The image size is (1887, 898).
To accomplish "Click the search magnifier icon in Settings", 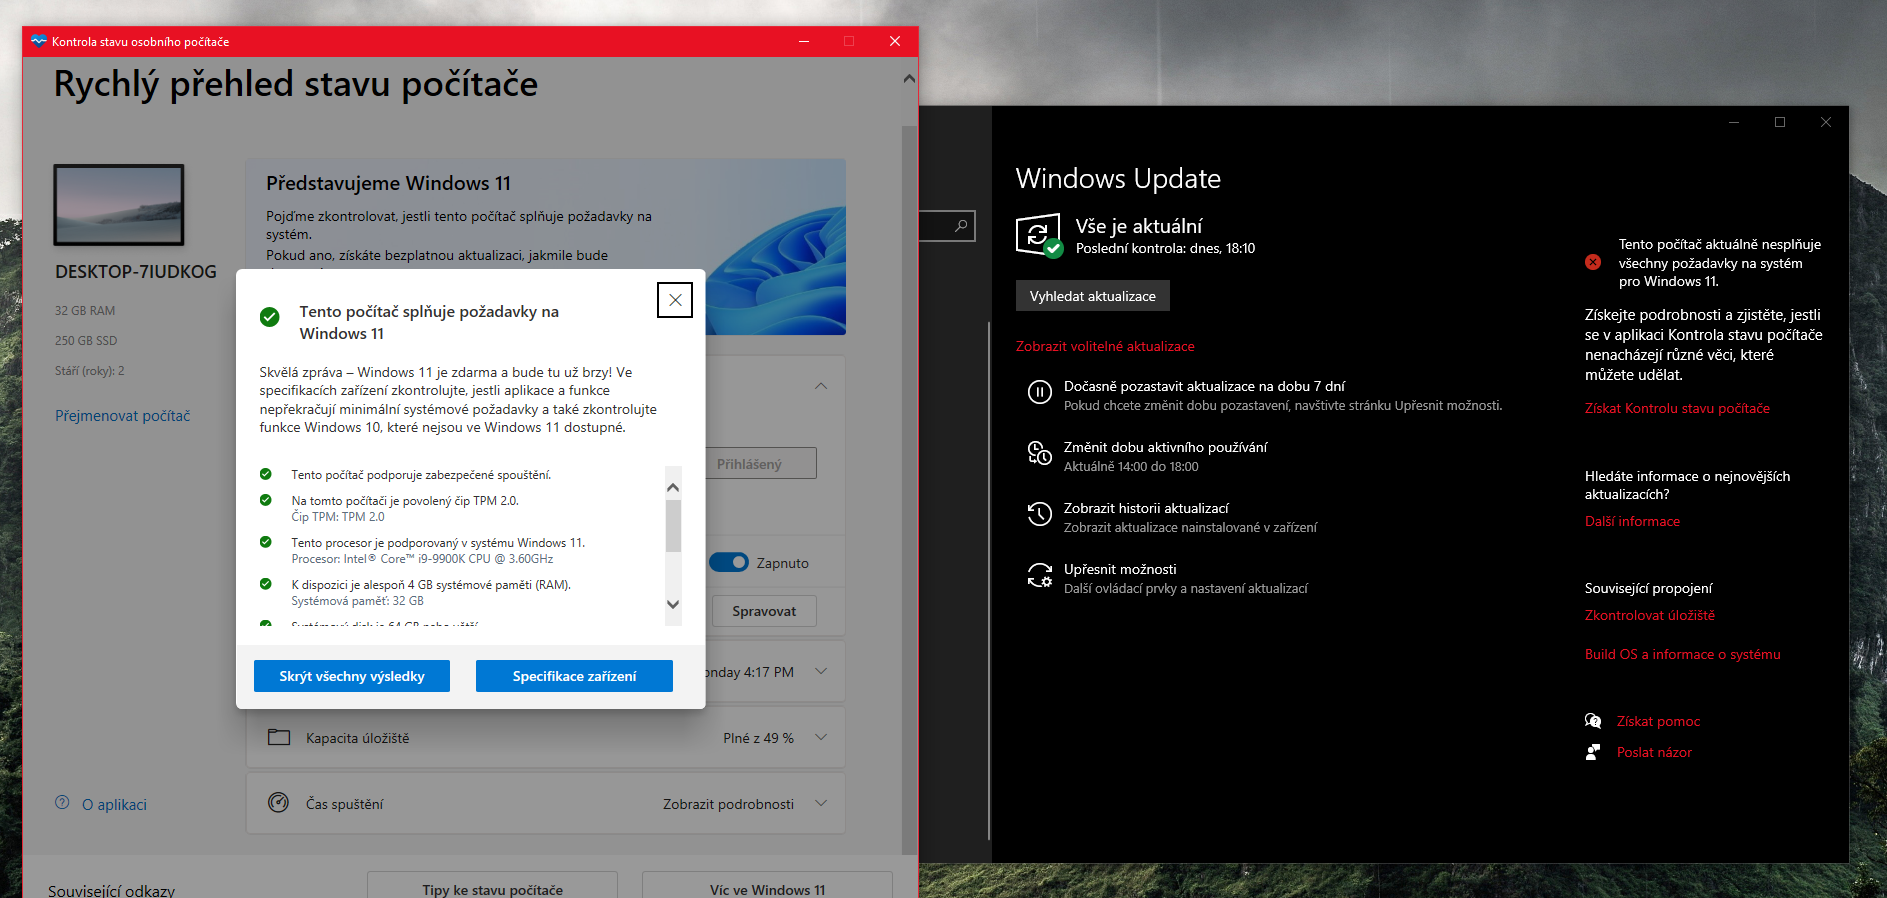I will 960,226.
